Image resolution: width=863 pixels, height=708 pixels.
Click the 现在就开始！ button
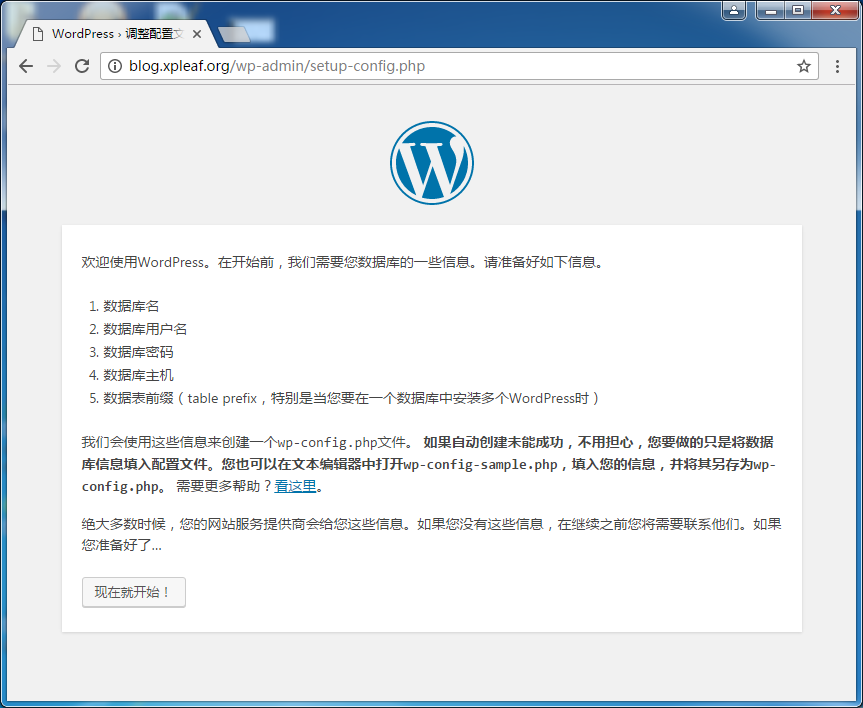[134, 592]
